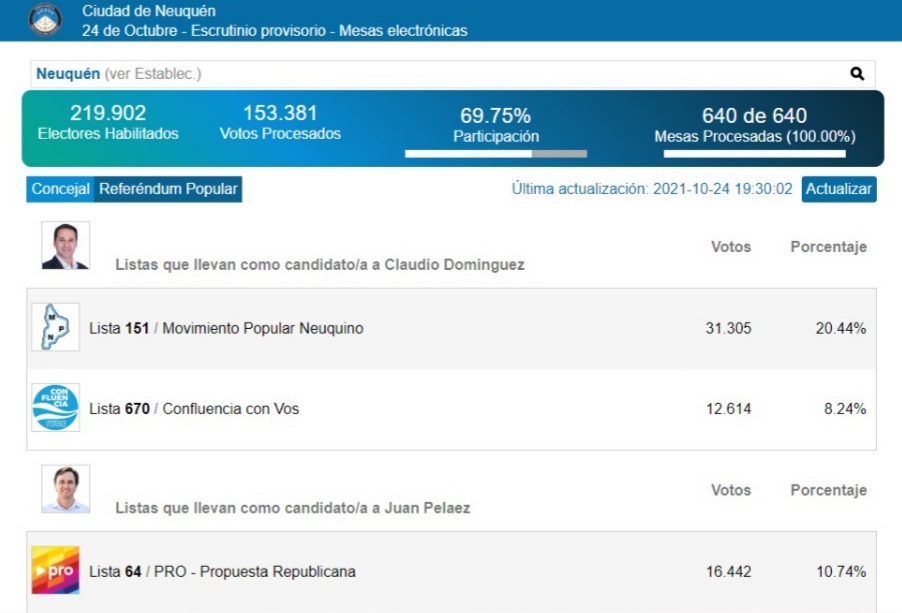Screen dimensions: 902x613
Task: Click the search magnifier icon
Action: (857, 74)
